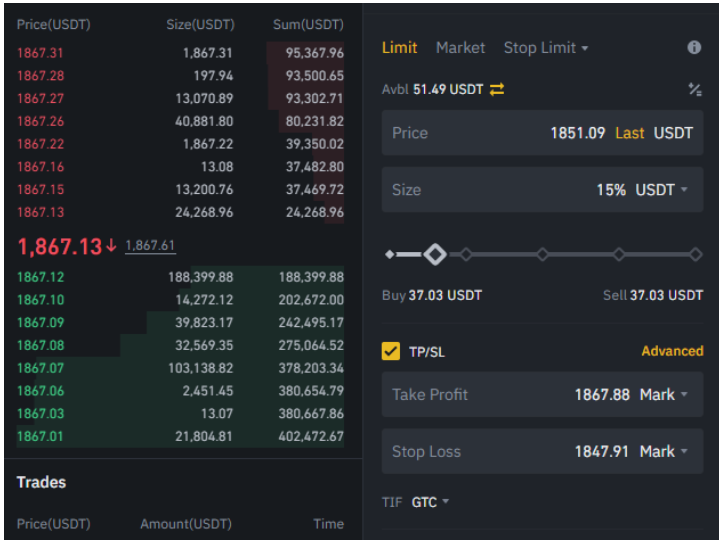This screenshot has width=721, height=543.
Task: Expand the TIF GTC dropdown
Action: [x=431, y=502]
